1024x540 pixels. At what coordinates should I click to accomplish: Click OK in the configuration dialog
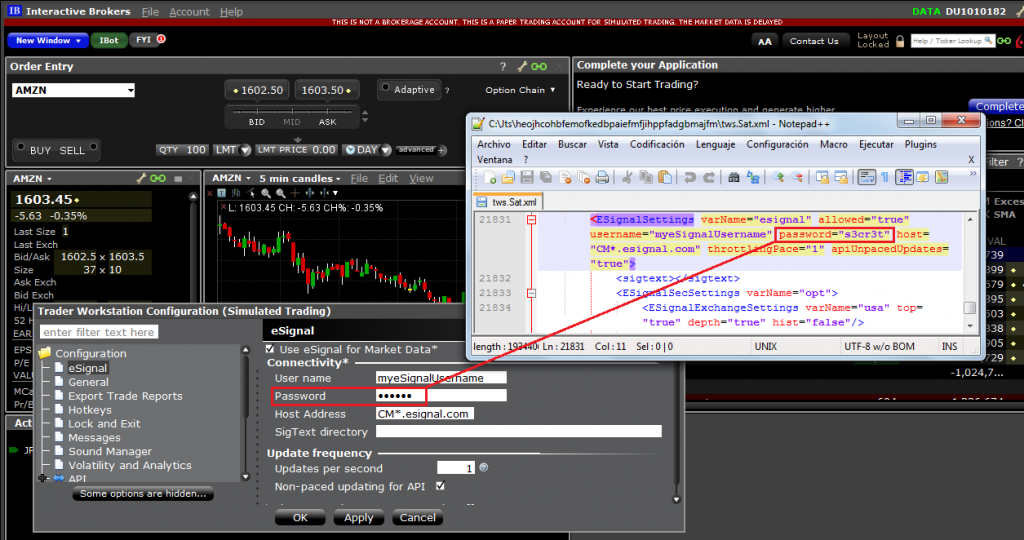[x=300, y=518]
